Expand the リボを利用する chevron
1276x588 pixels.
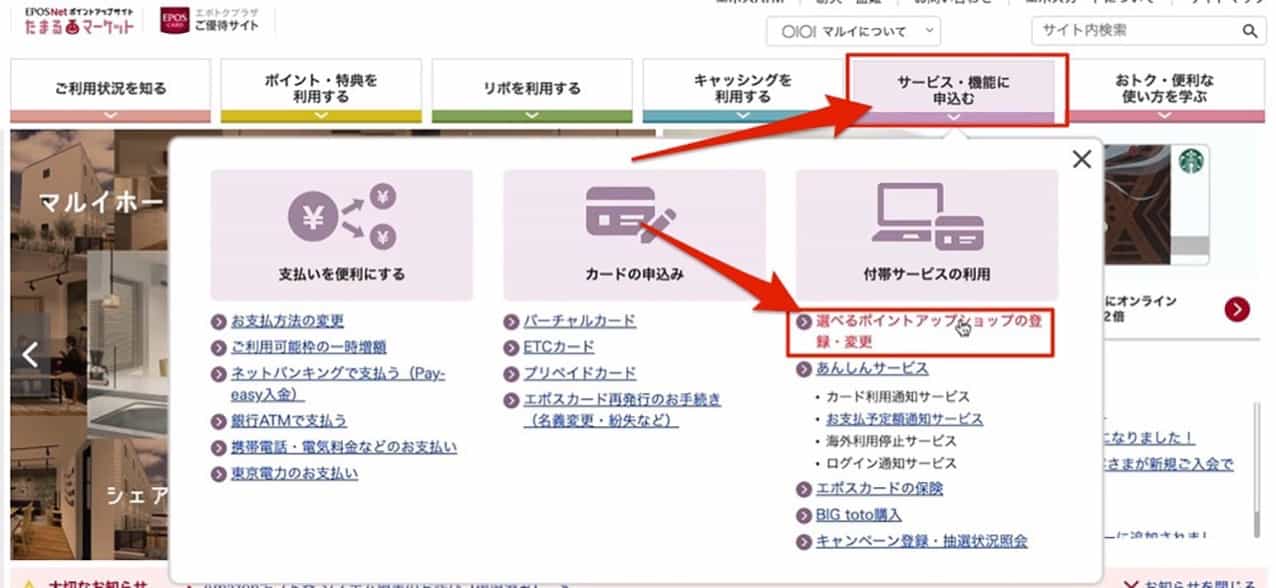532,115
